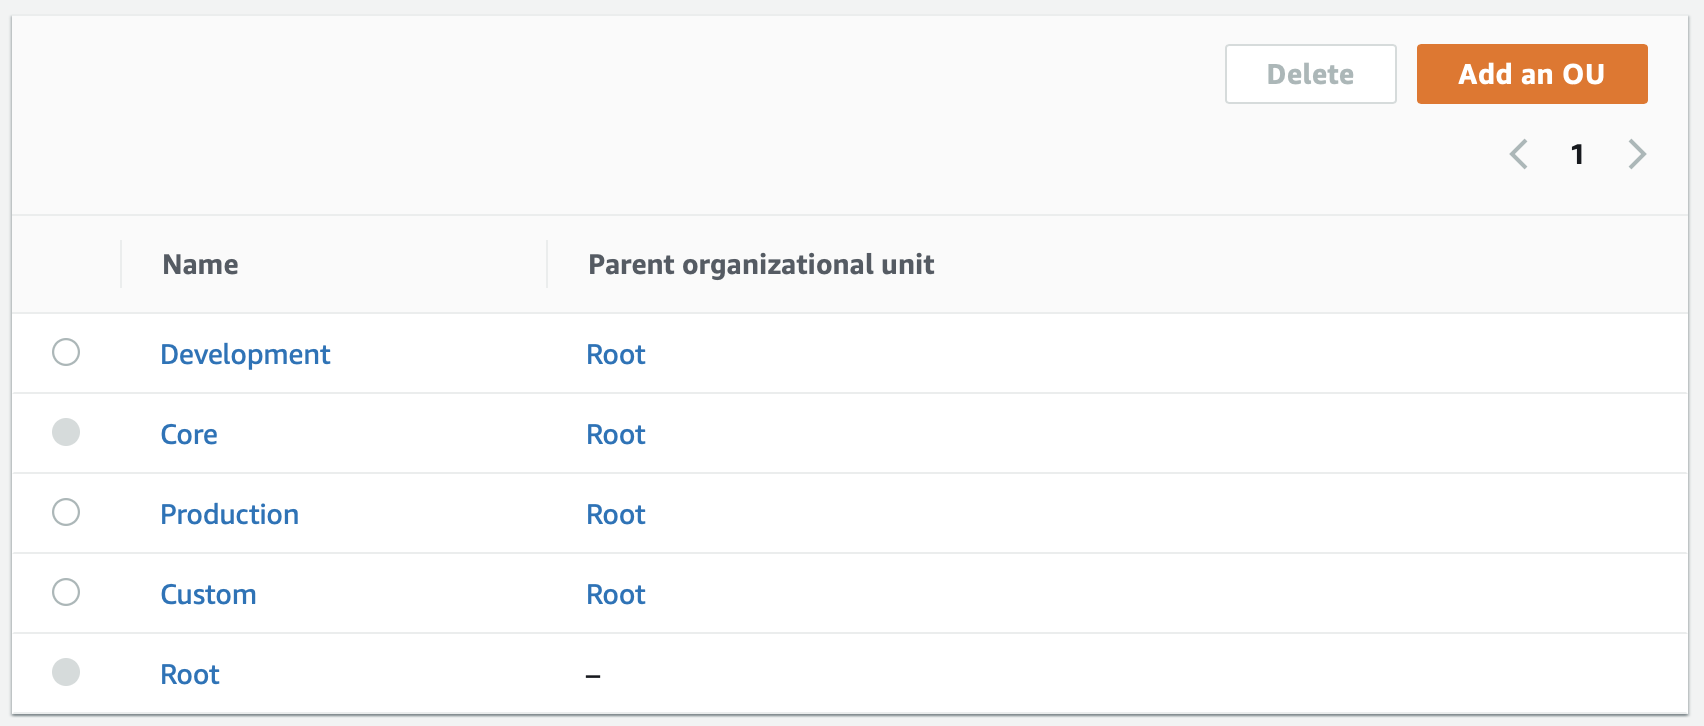Open the Development OU link
Image resolution: width=1704 pixels, height=726 pixels.
click(245, 354)
